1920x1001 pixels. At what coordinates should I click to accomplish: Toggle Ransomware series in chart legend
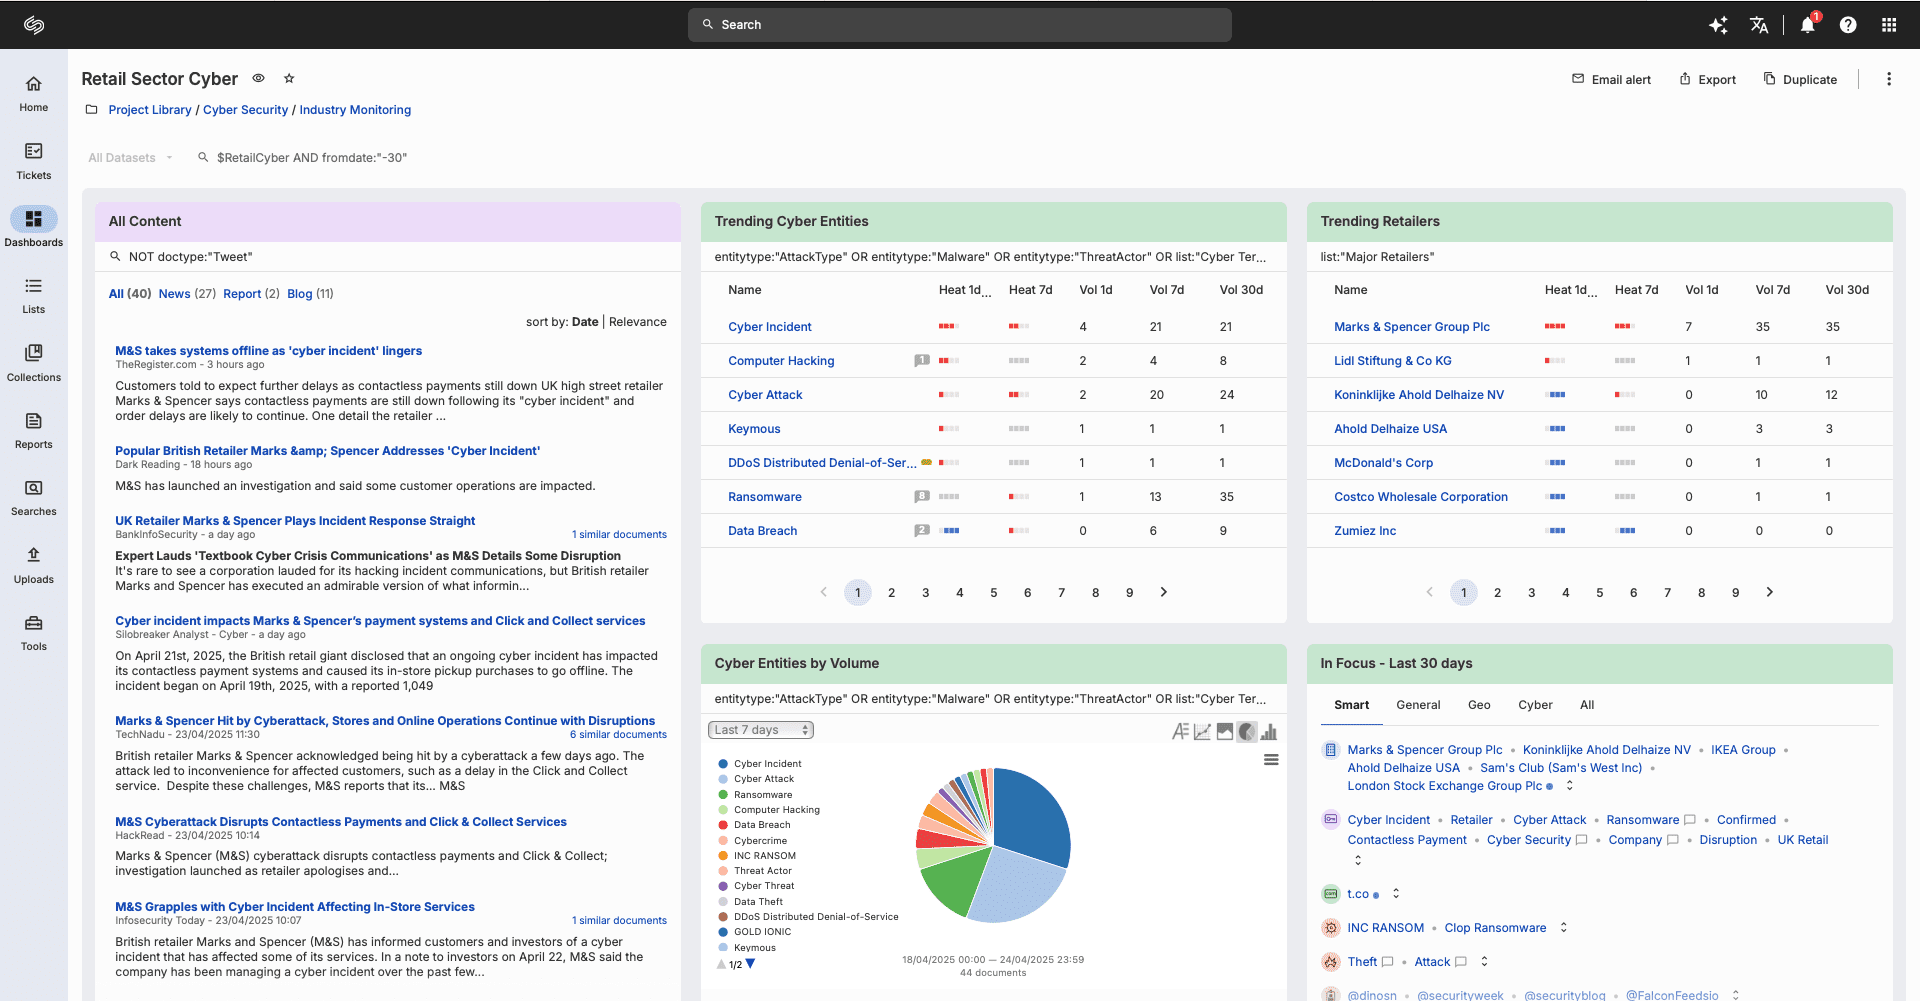click(754, 795)
